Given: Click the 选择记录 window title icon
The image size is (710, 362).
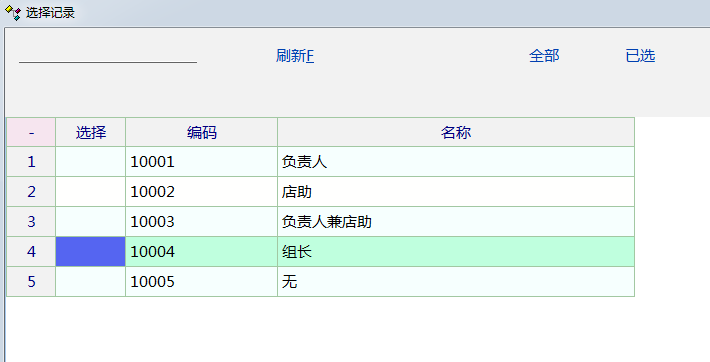Looking at the screenshot, I should pos(13,12).
